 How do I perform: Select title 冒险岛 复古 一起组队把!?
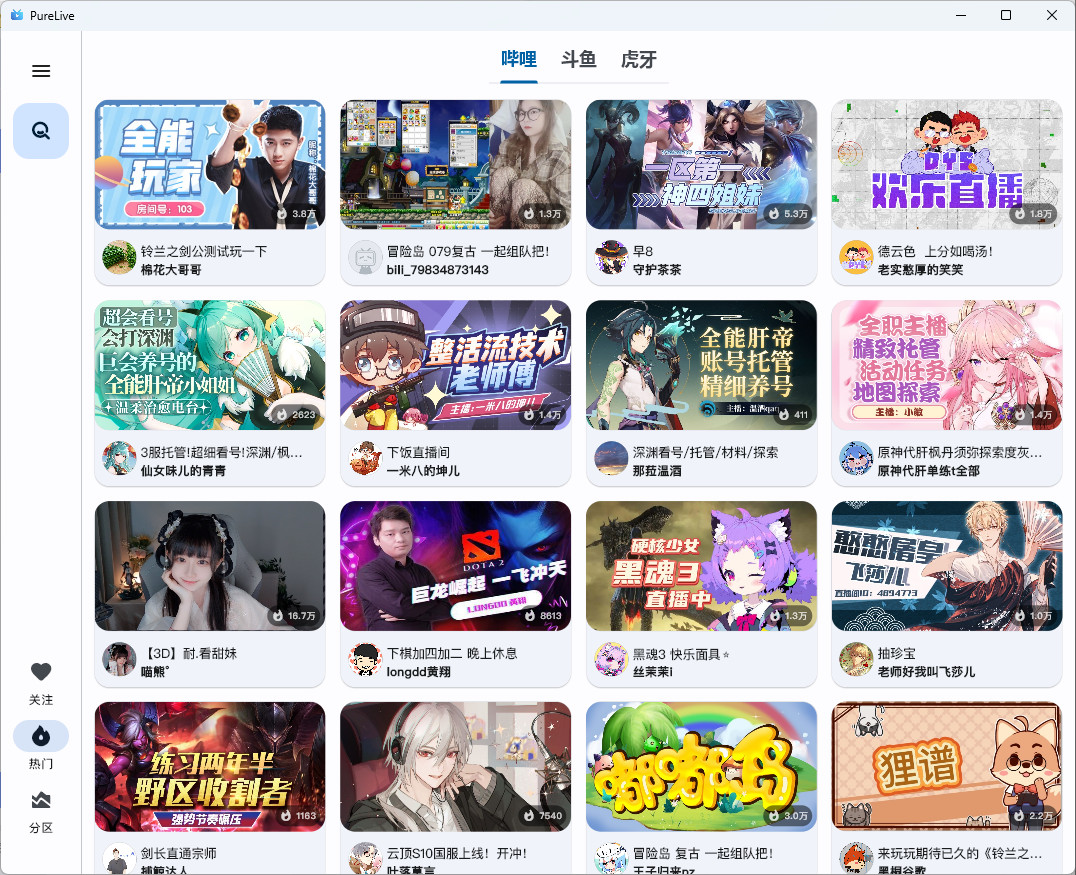point(703,853)
